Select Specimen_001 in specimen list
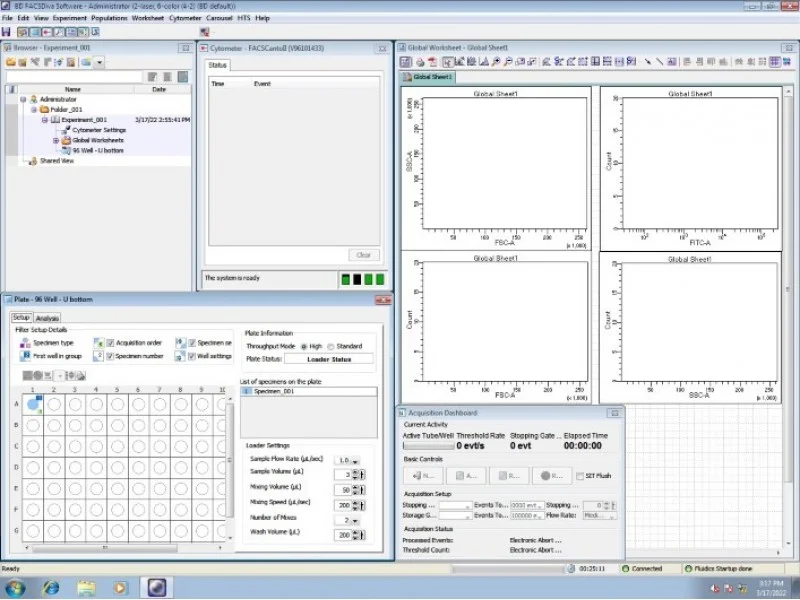800x600 pixels. [x=309, y=391]
